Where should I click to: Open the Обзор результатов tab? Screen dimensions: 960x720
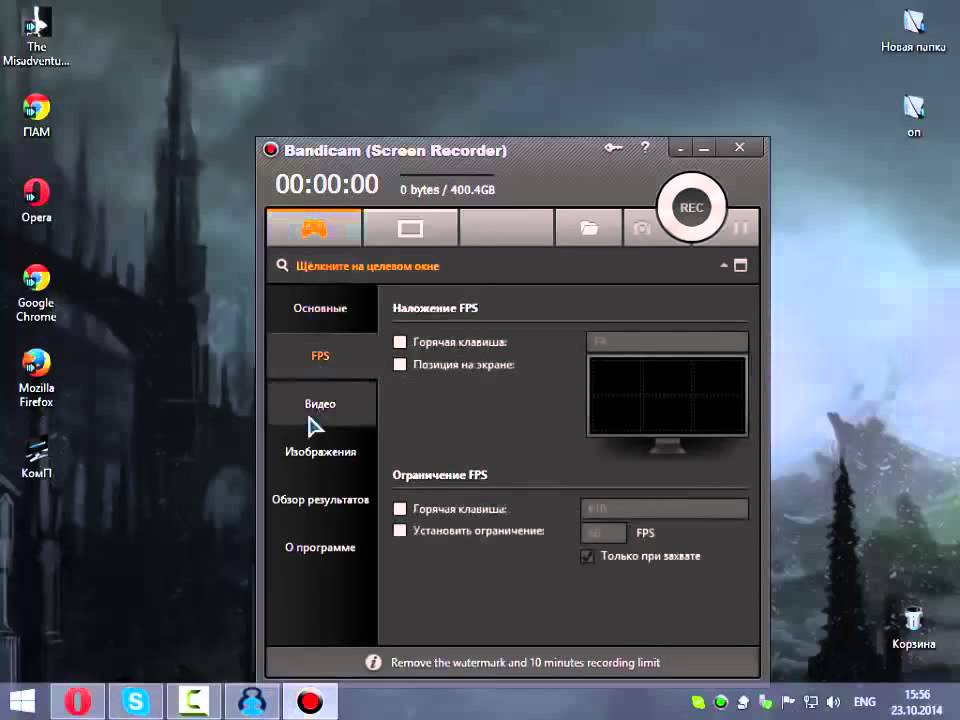coord(320,500)
